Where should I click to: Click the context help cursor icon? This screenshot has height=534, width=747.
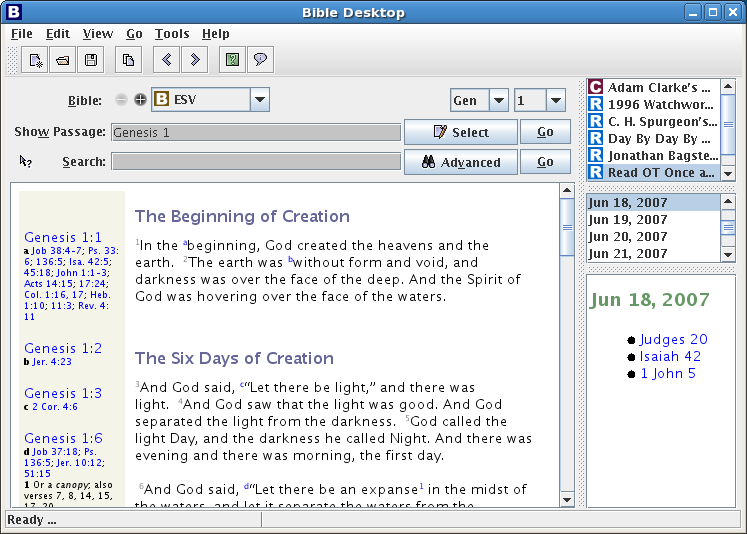click(26, 161)
